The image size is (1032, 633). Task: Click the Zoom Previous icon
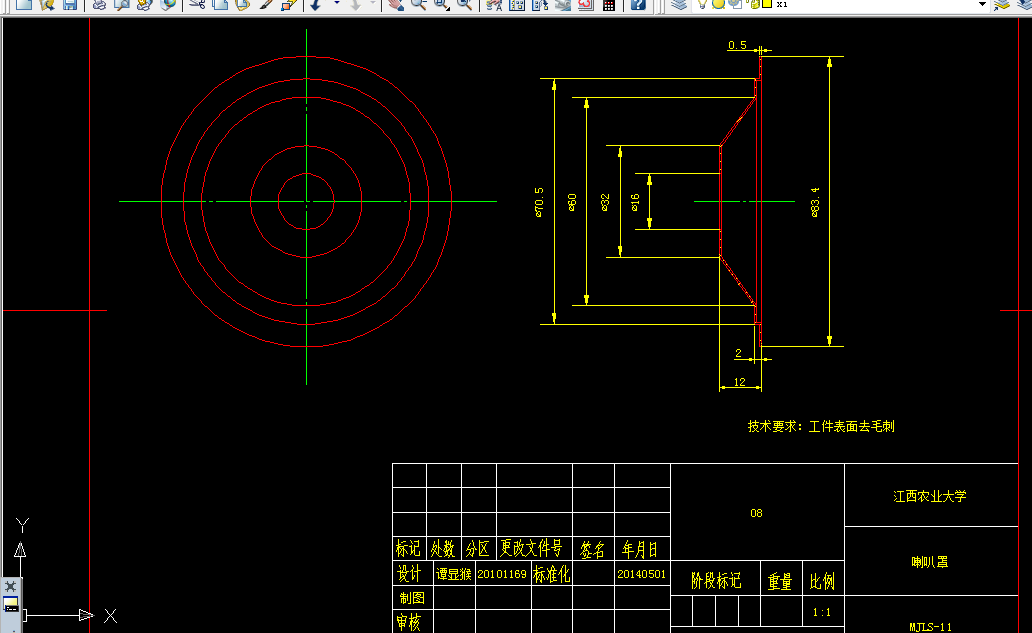tap(464, 5)
